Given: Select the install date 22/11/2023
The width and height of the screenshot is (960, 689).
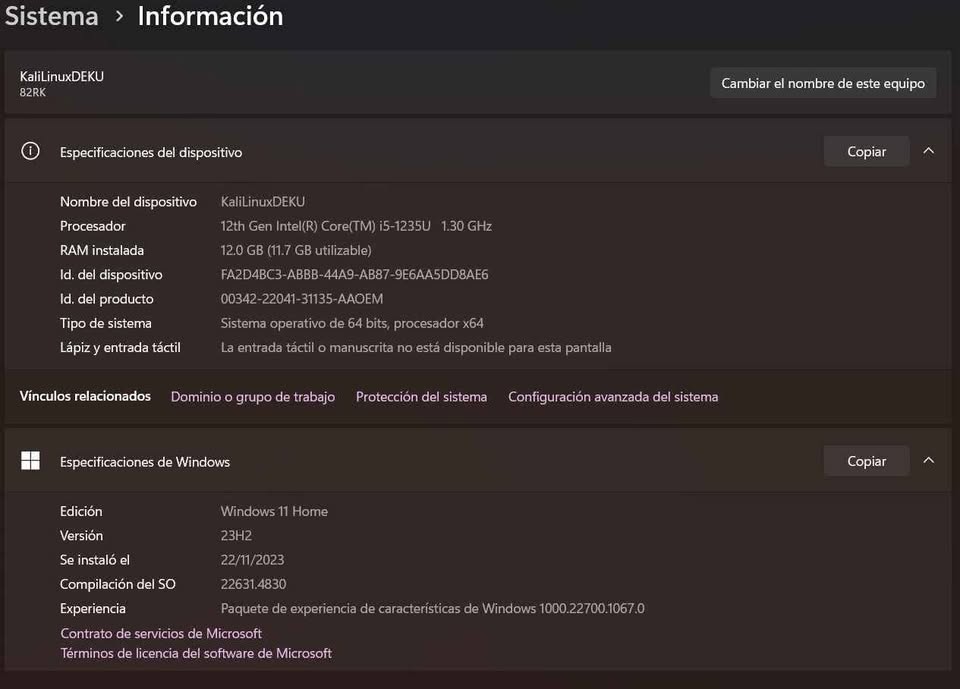Looking at the screenshot, I should click(x=252, y=560).
